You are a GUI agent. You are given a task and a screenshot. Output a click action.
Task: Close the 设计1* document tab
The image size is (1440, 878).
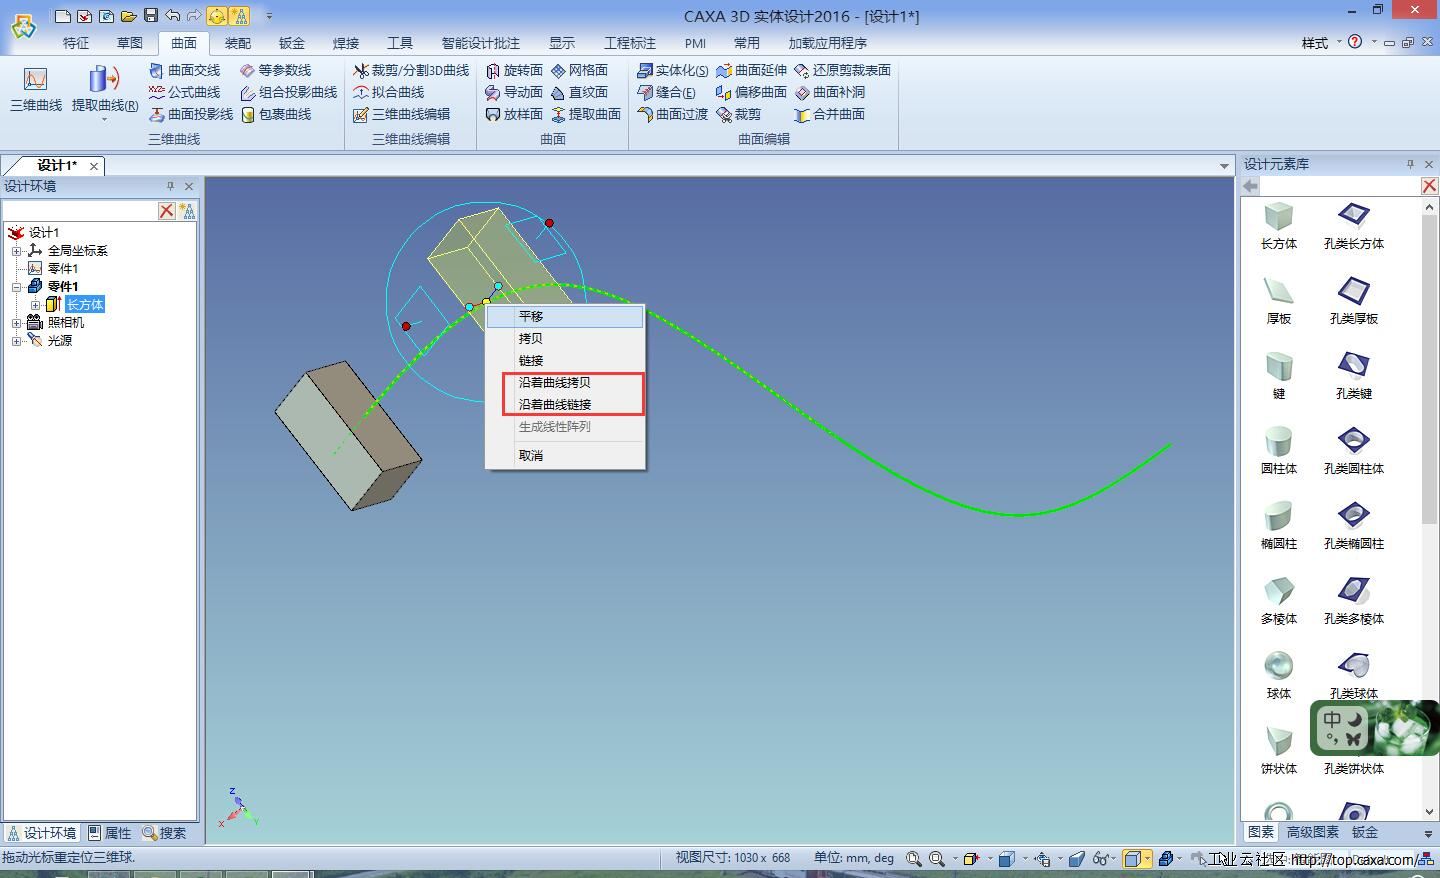coord(94,166)
